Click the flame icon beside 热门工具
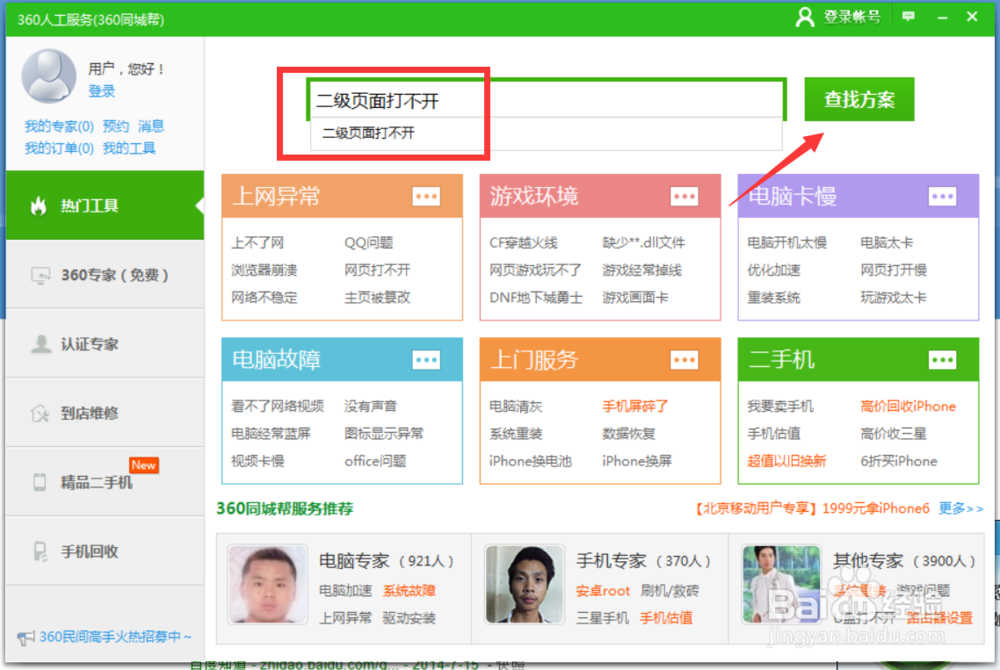 38,205
